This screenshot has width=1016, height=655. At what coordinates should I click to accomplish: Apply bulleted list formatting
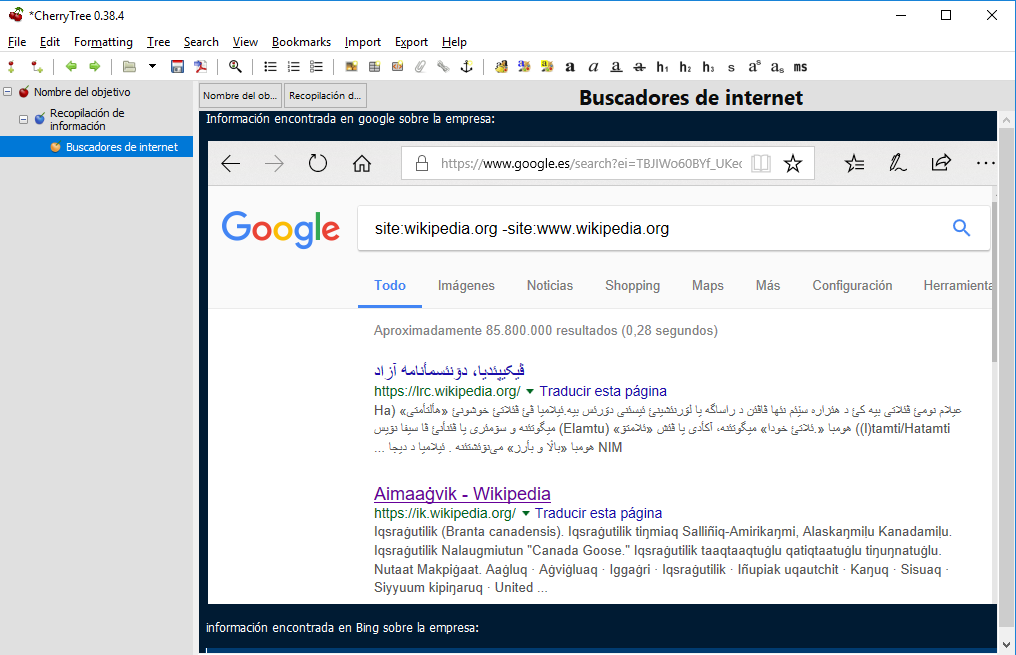[x=270, y=67]
